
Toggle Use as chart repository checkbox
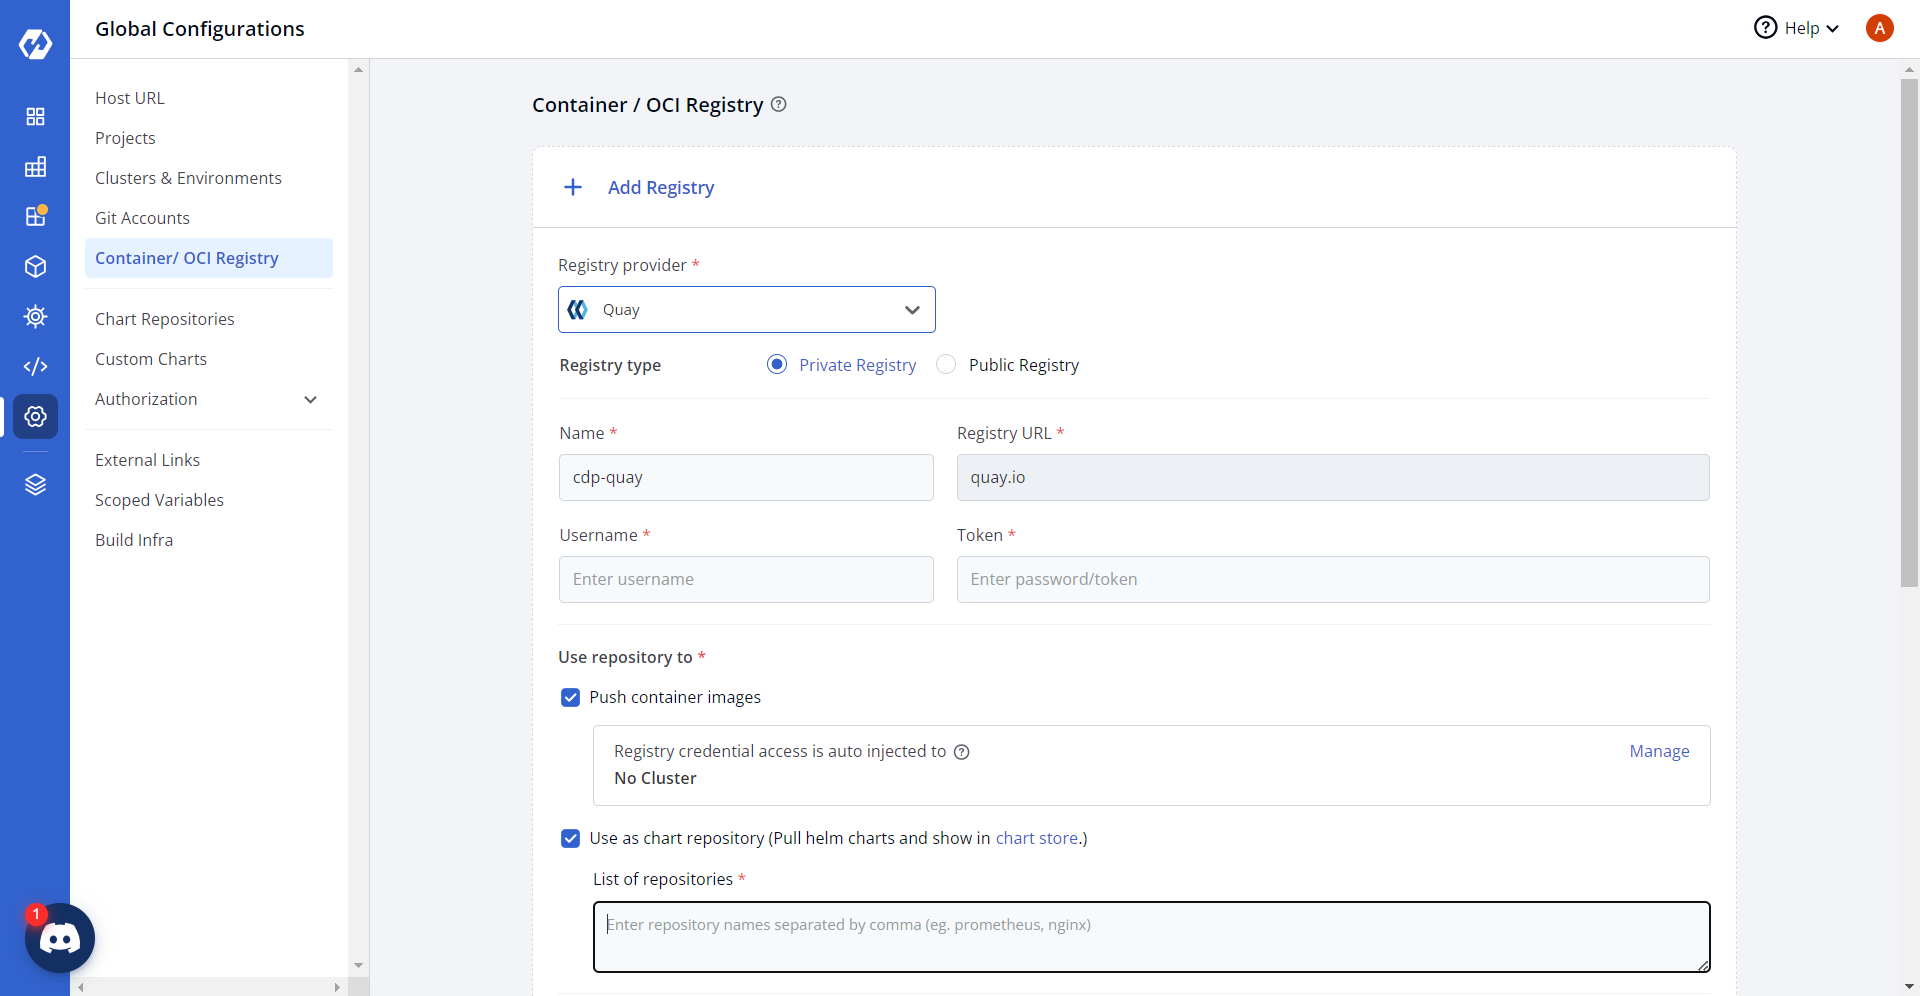pos(570,838)
